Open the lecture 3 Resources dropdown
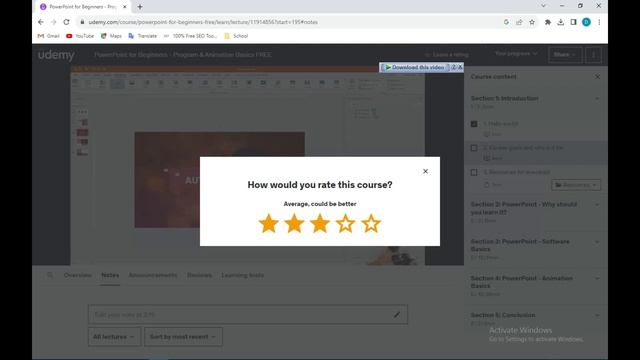The height and width of the screenshot is (360, 640). point(576,185)
